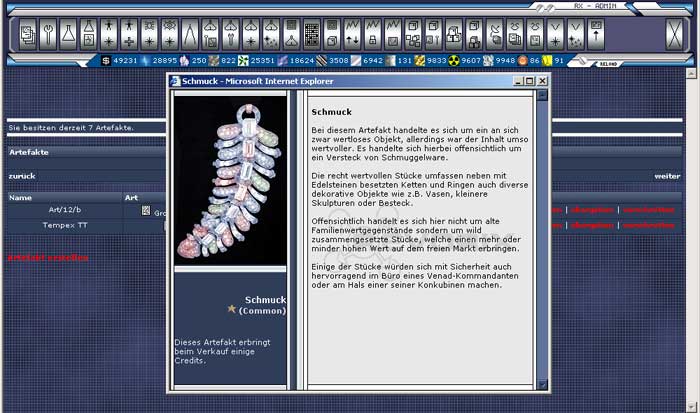Click the 'Name' column header
The image size is (700, 413).
[x=20, y=197]
